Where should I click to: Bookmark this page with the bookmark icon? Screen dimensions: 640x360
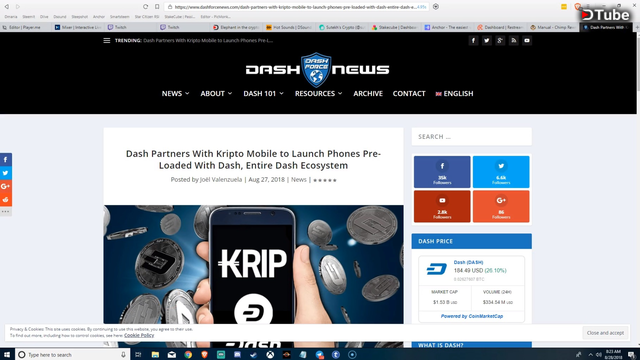[157, 7]
